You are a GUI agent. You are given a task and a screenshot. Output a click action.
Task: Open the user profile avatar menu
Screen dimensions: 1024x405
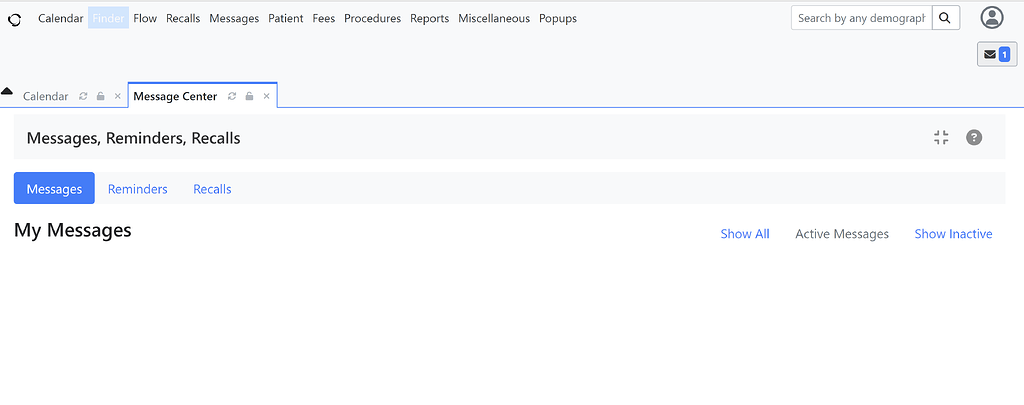pos(991,18)
